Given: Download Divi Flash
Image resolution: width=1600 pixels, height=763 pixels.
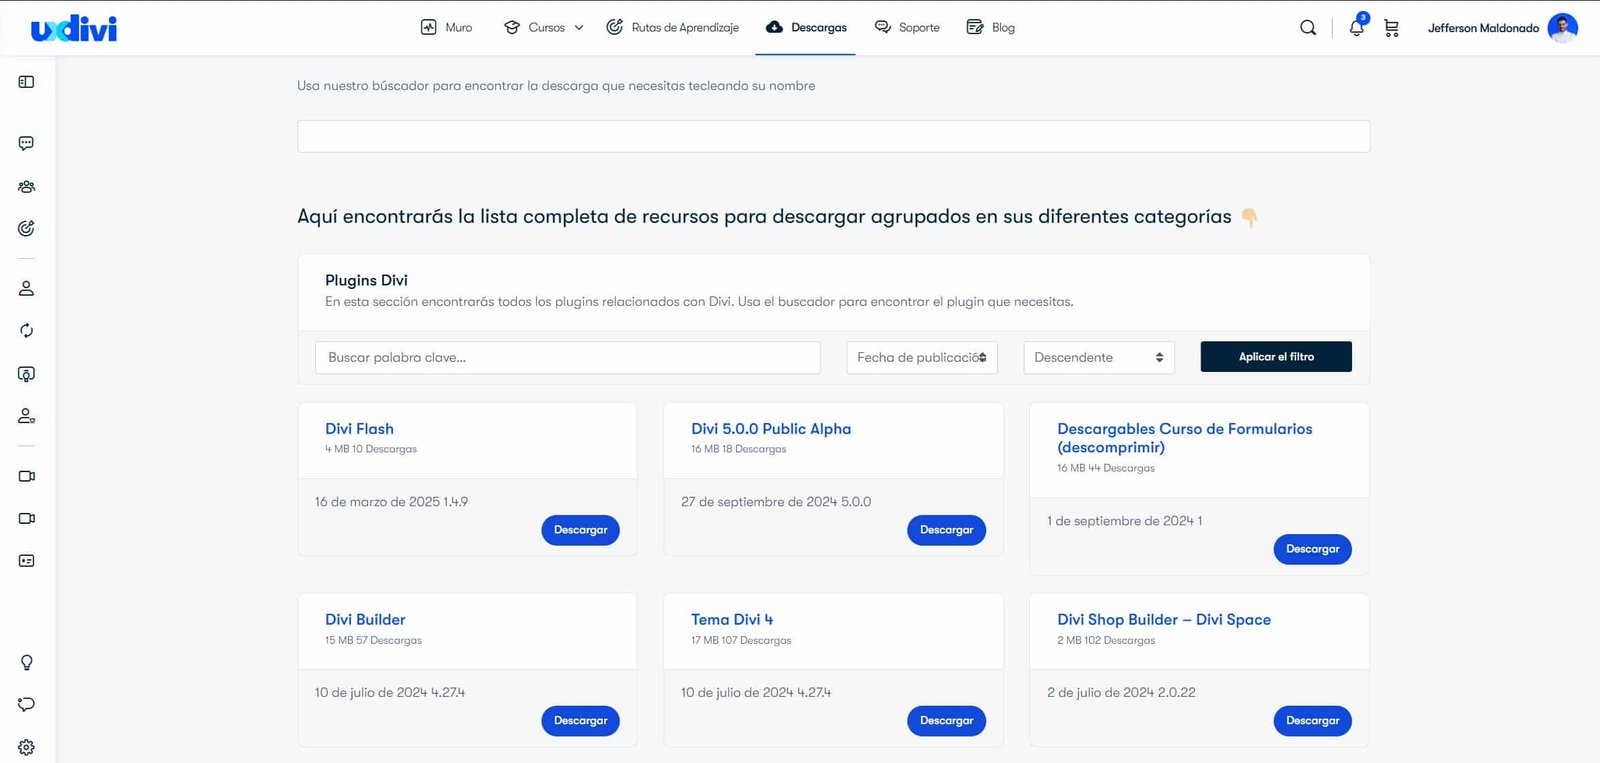Looking at the screenshot, I should pyautogui.click(x=580, y=530).
